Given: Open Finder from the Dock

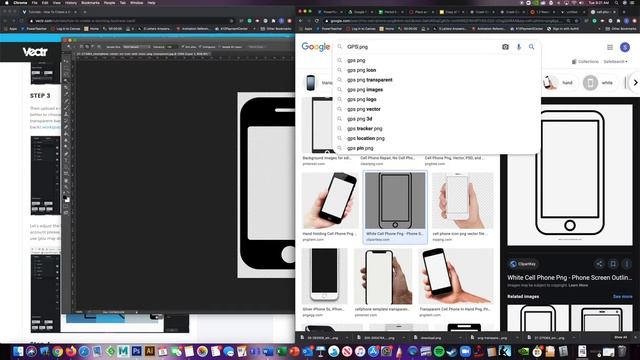Looking at the screenshot, I should tap(18, 351).
